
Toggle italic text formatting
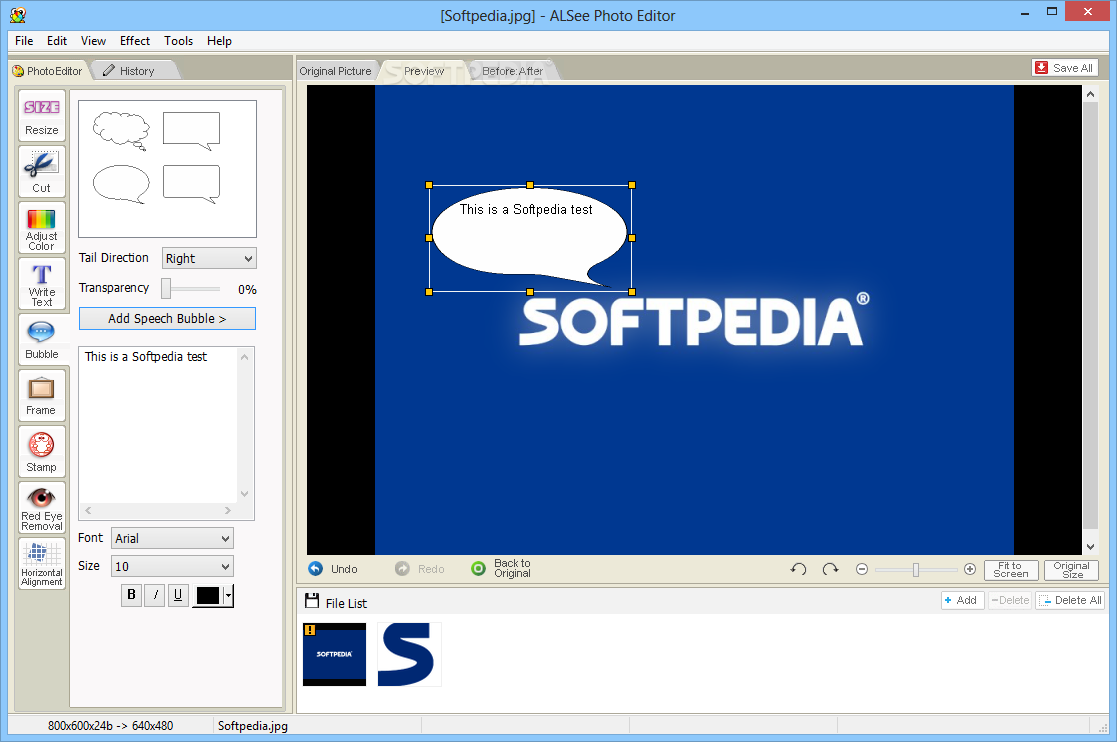[155, 595]
